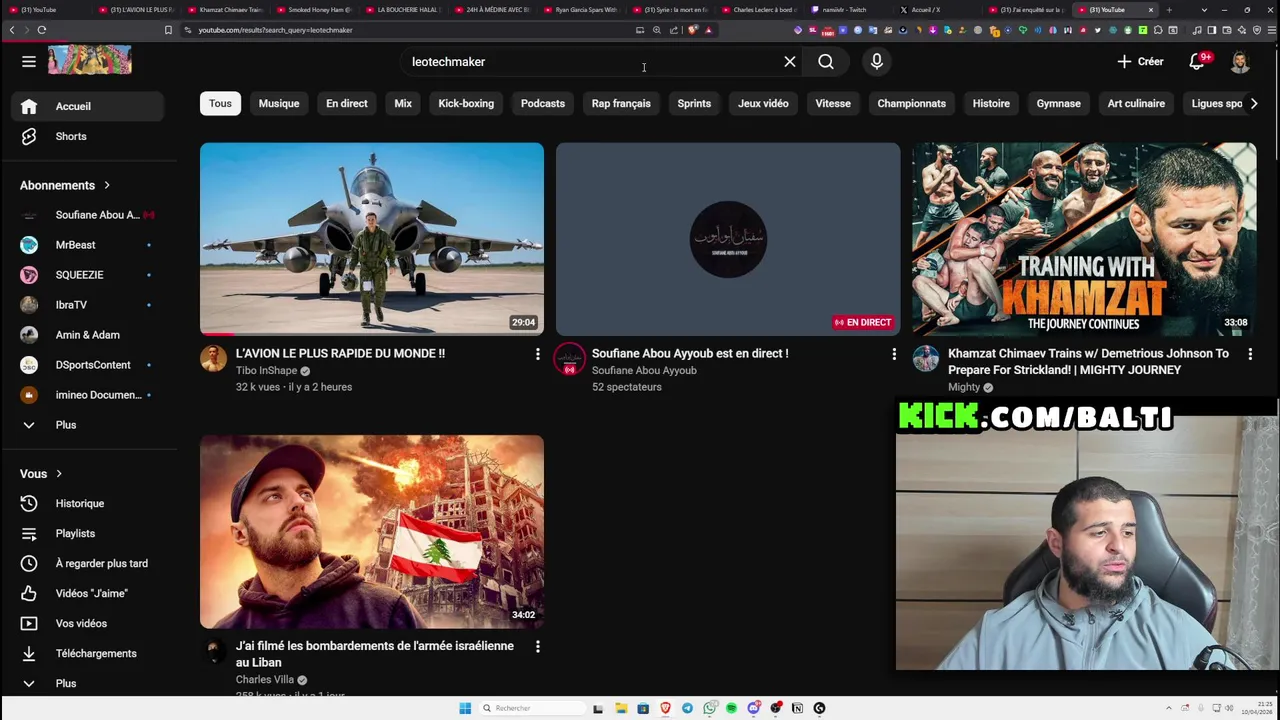Screen dimensions: 1280x720
Task: Open Téléchargements in the sidebar
Action: [x=88, y=653]
